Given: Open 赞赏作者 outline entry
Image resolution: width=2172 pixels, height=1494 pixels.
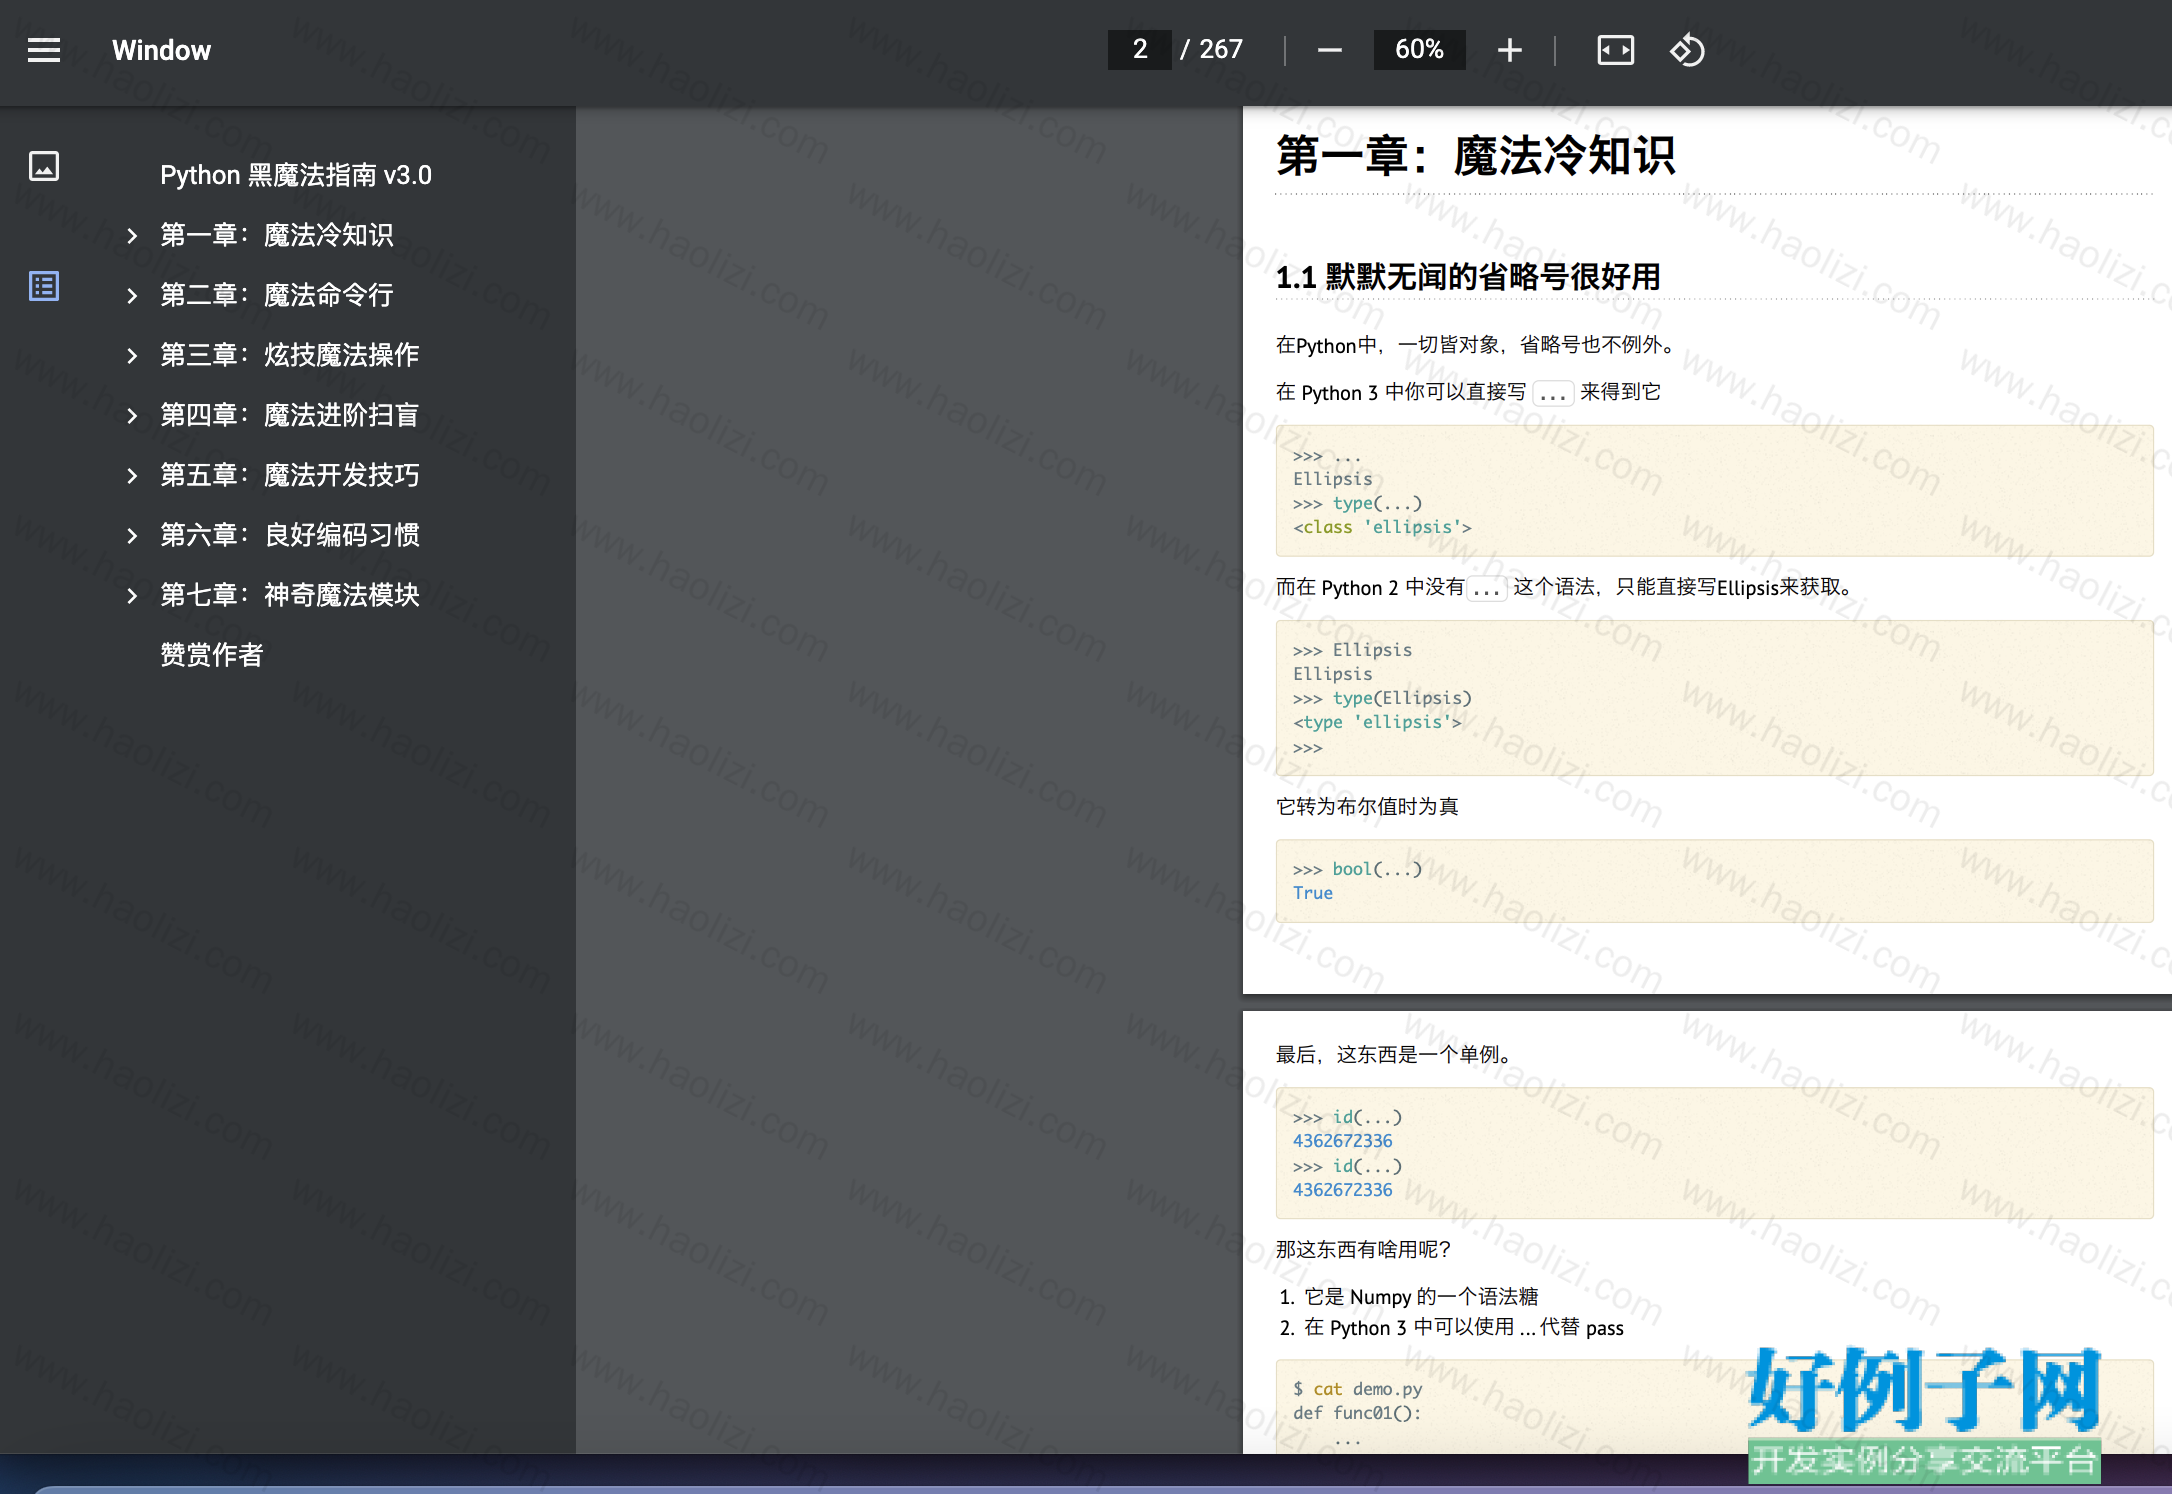Looking at the screenshot, I should pyautogui.click(x=212, y=655).
